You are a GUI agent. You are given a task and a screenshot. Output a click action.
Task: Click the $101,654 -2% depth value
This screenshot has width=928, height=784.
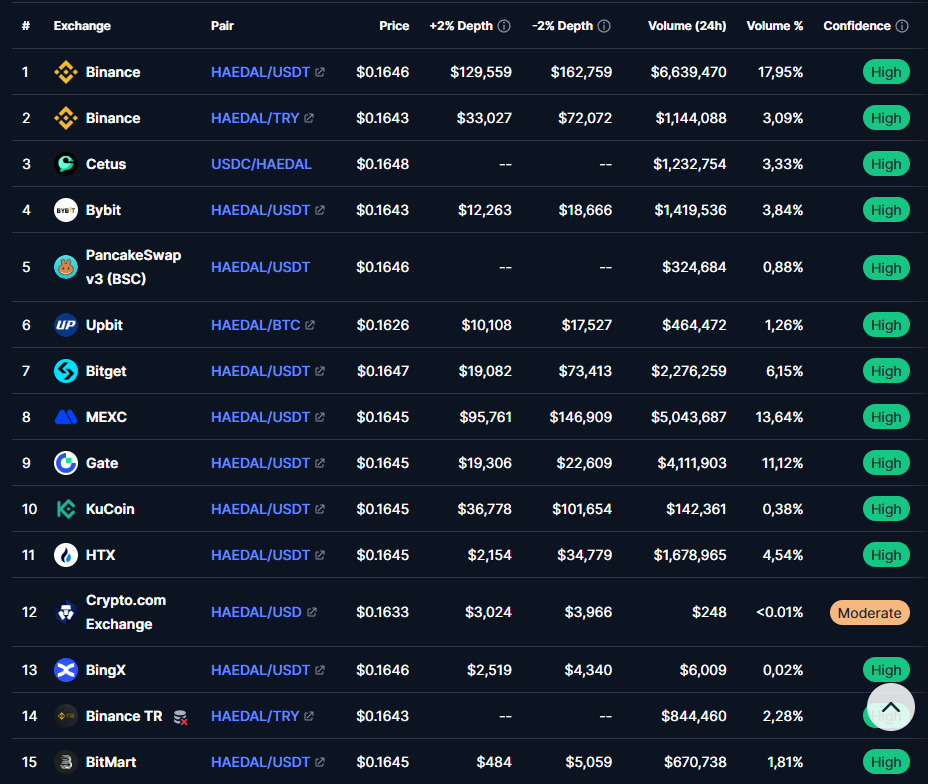[582, 509]
